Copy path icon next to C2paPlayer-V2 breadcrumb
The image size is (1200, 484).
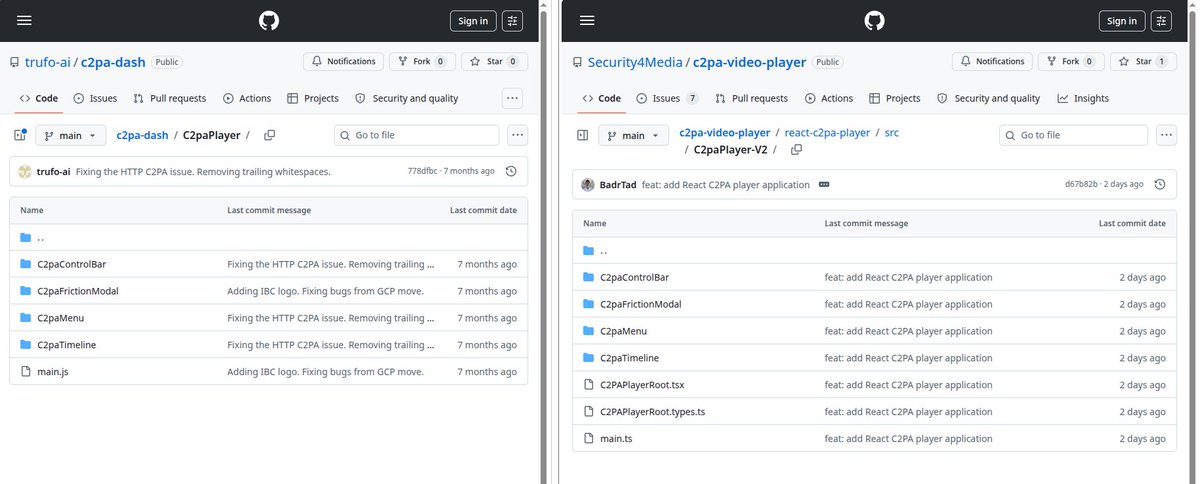click(796, 150)
